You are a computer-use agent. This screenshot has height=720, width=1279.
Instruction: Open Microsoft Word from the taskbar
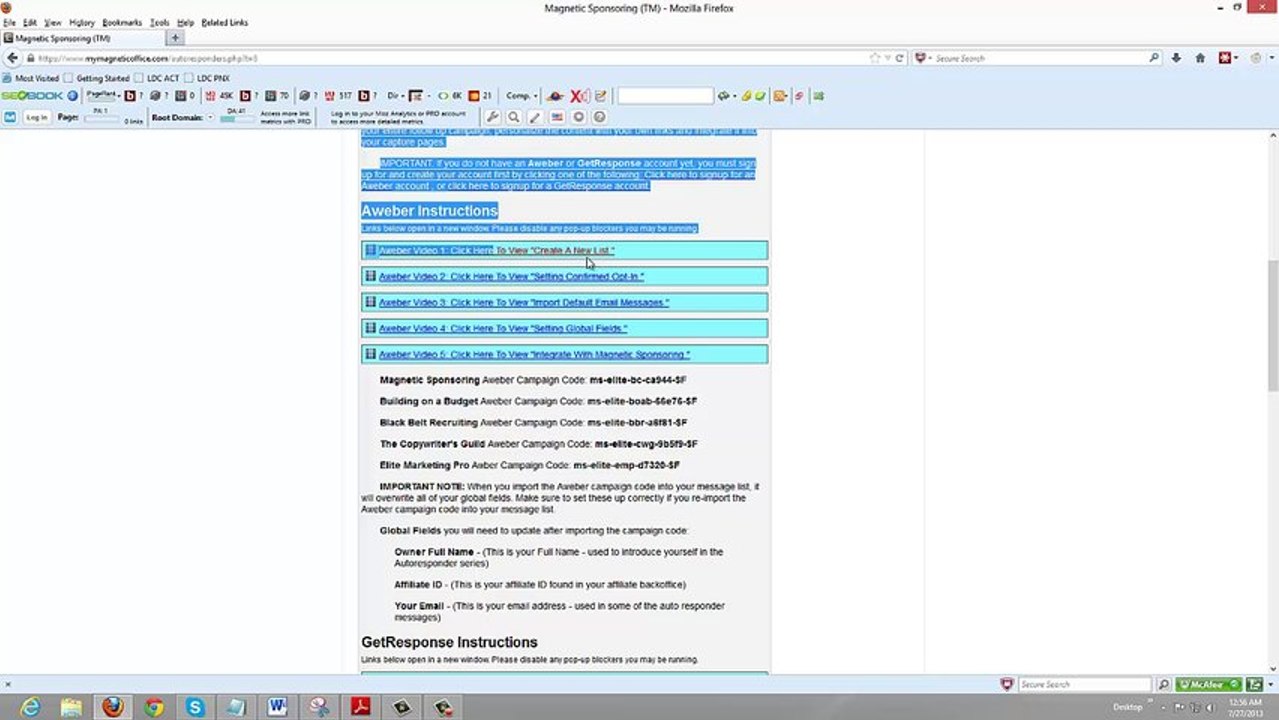[x=278, y=707]
